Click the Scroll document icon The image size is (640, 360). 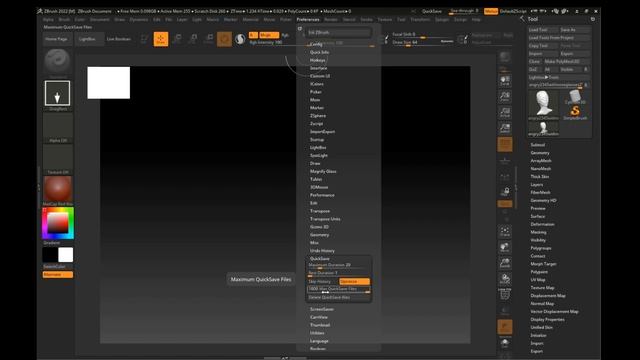coord(505,81)
